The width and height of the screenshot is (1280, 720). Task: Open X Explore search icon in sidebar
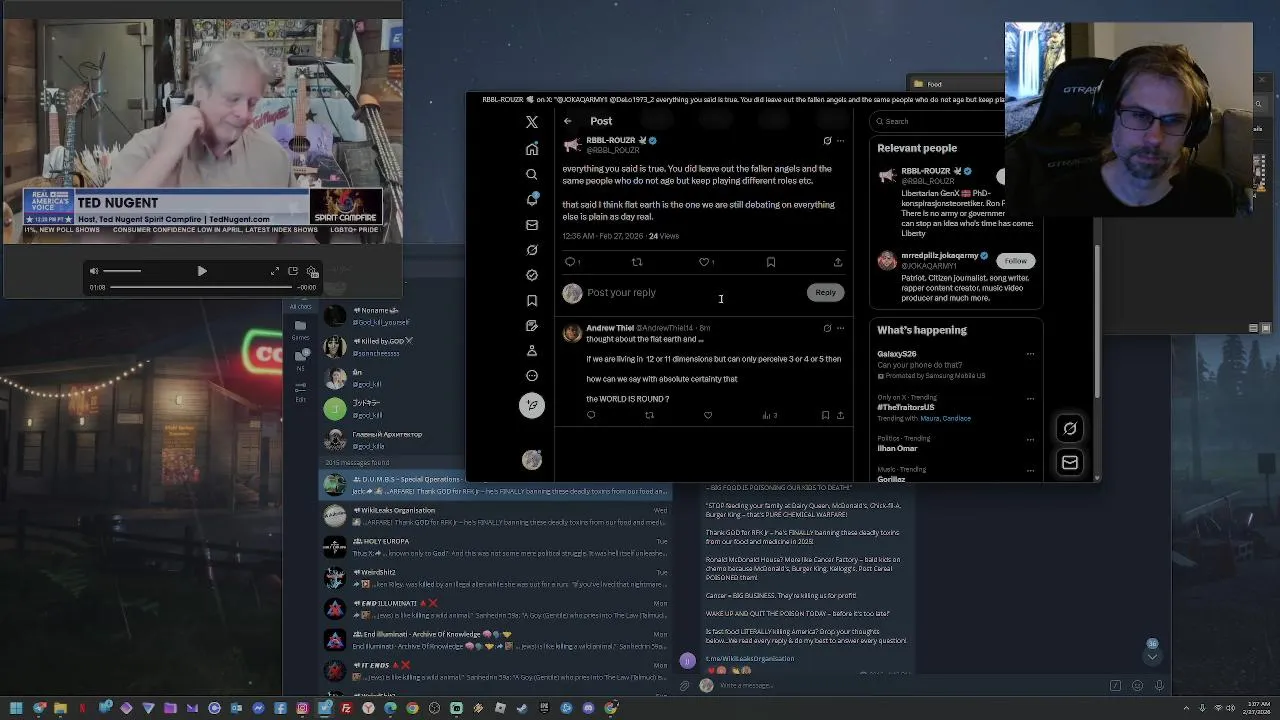point(532,174)
